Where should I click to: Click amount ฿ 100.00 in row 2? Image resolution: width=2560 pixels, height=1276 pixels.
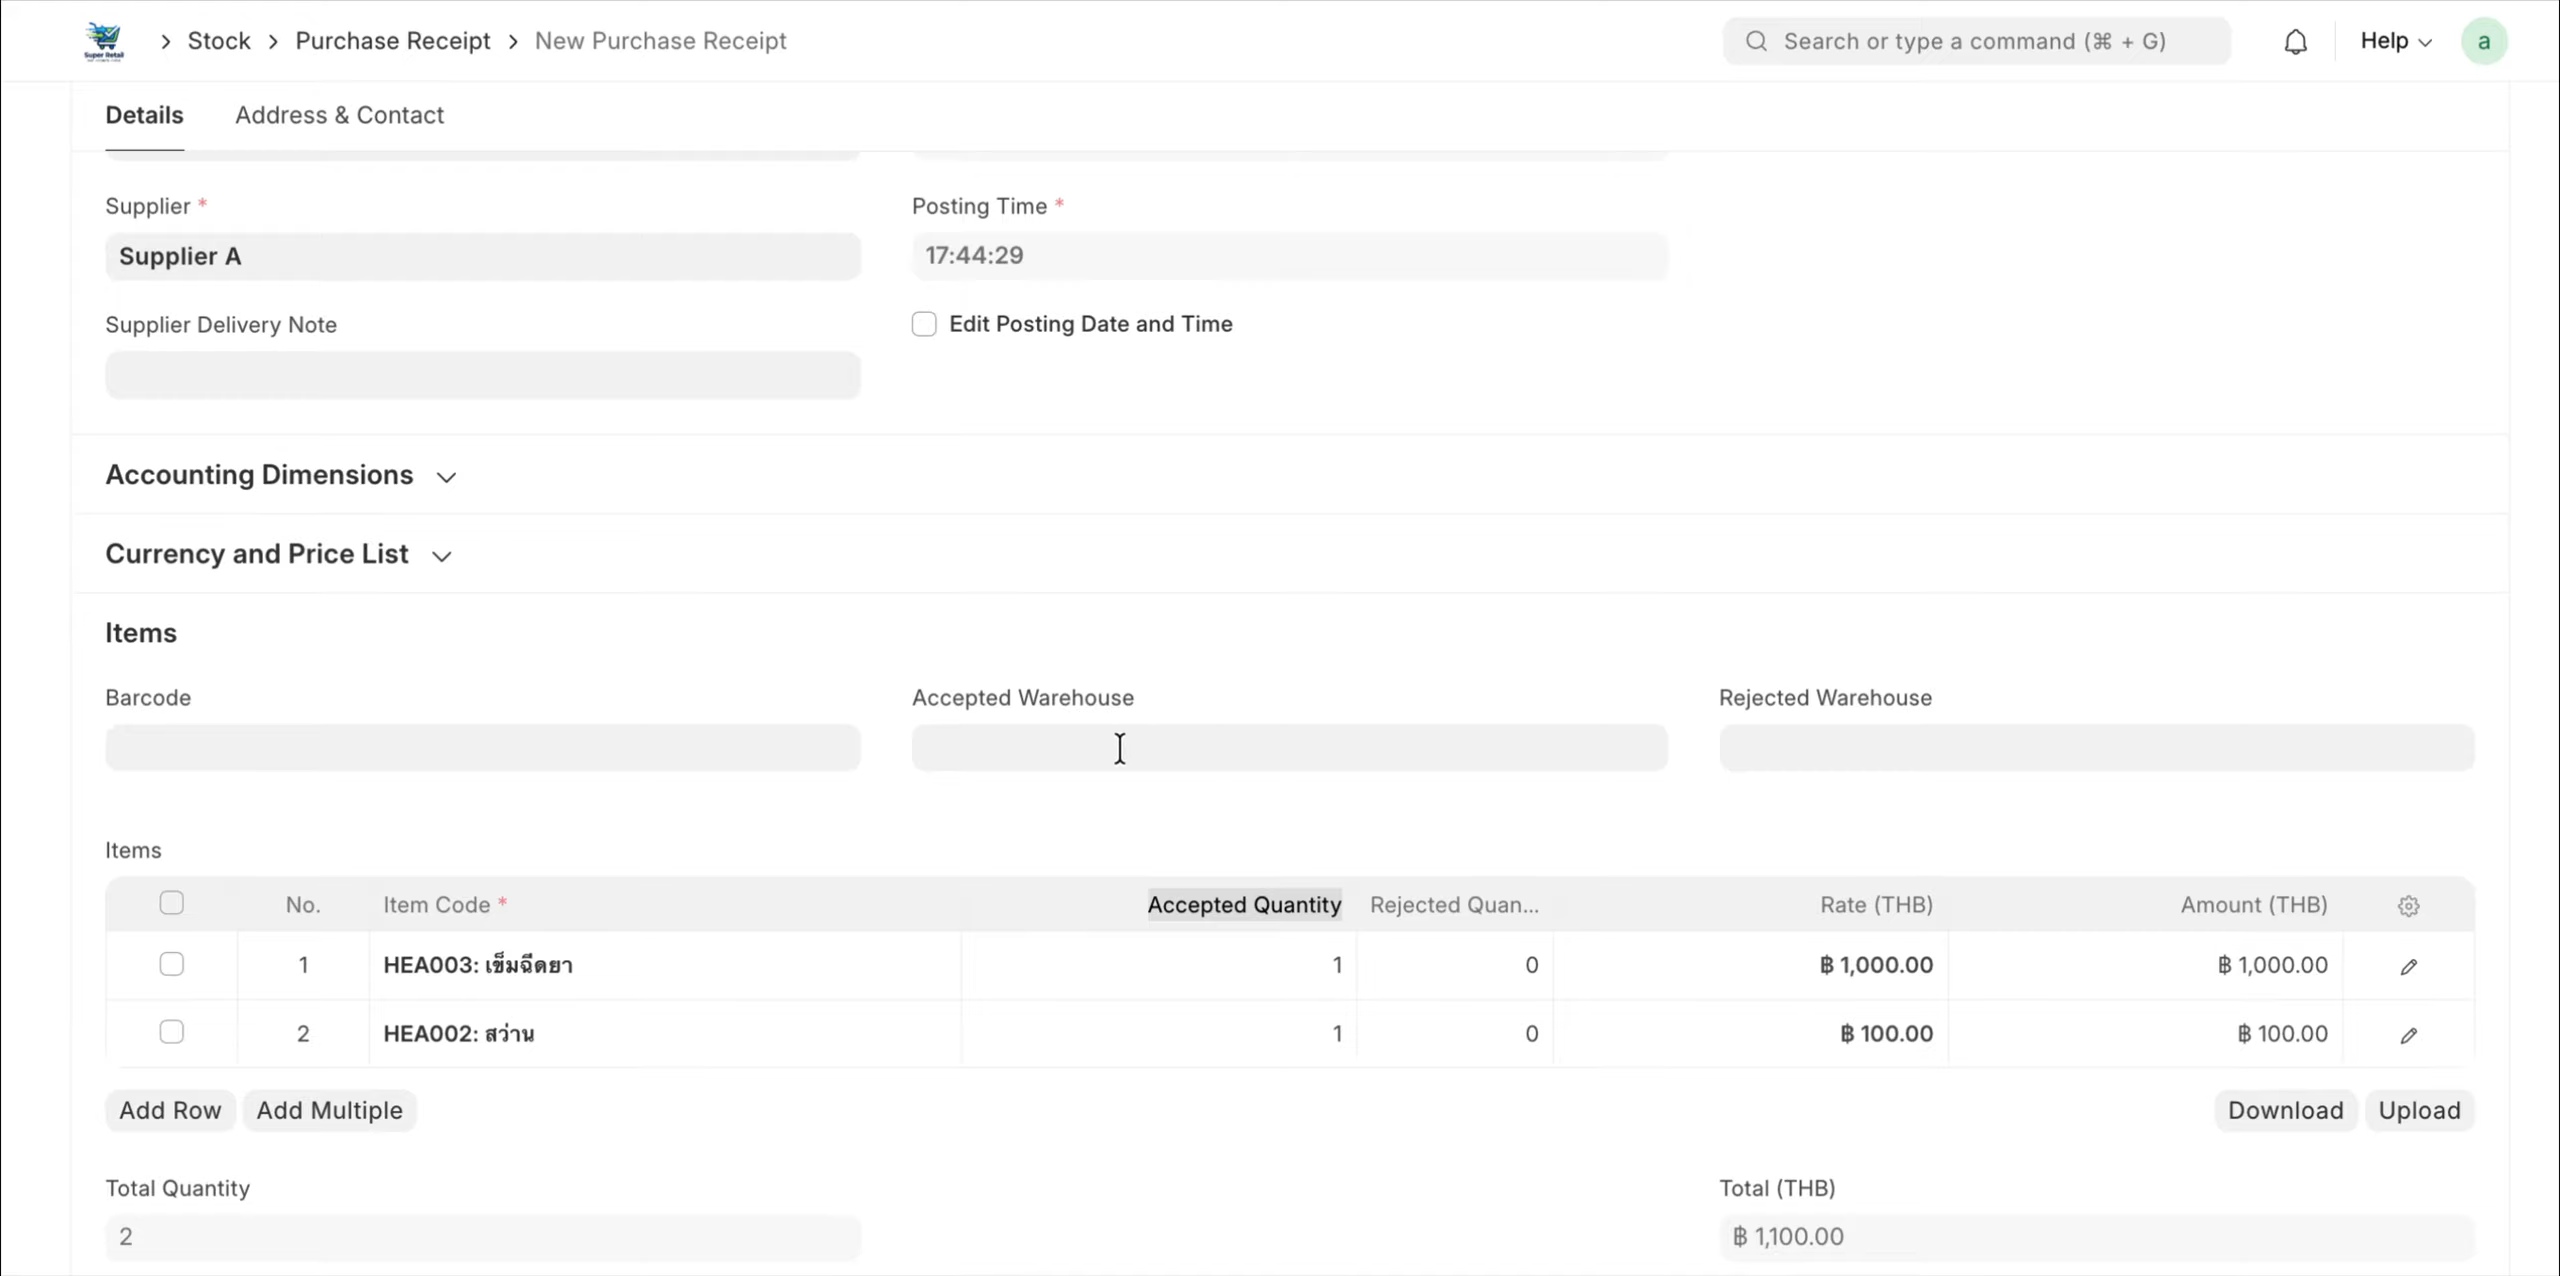click(2146, 1034)
